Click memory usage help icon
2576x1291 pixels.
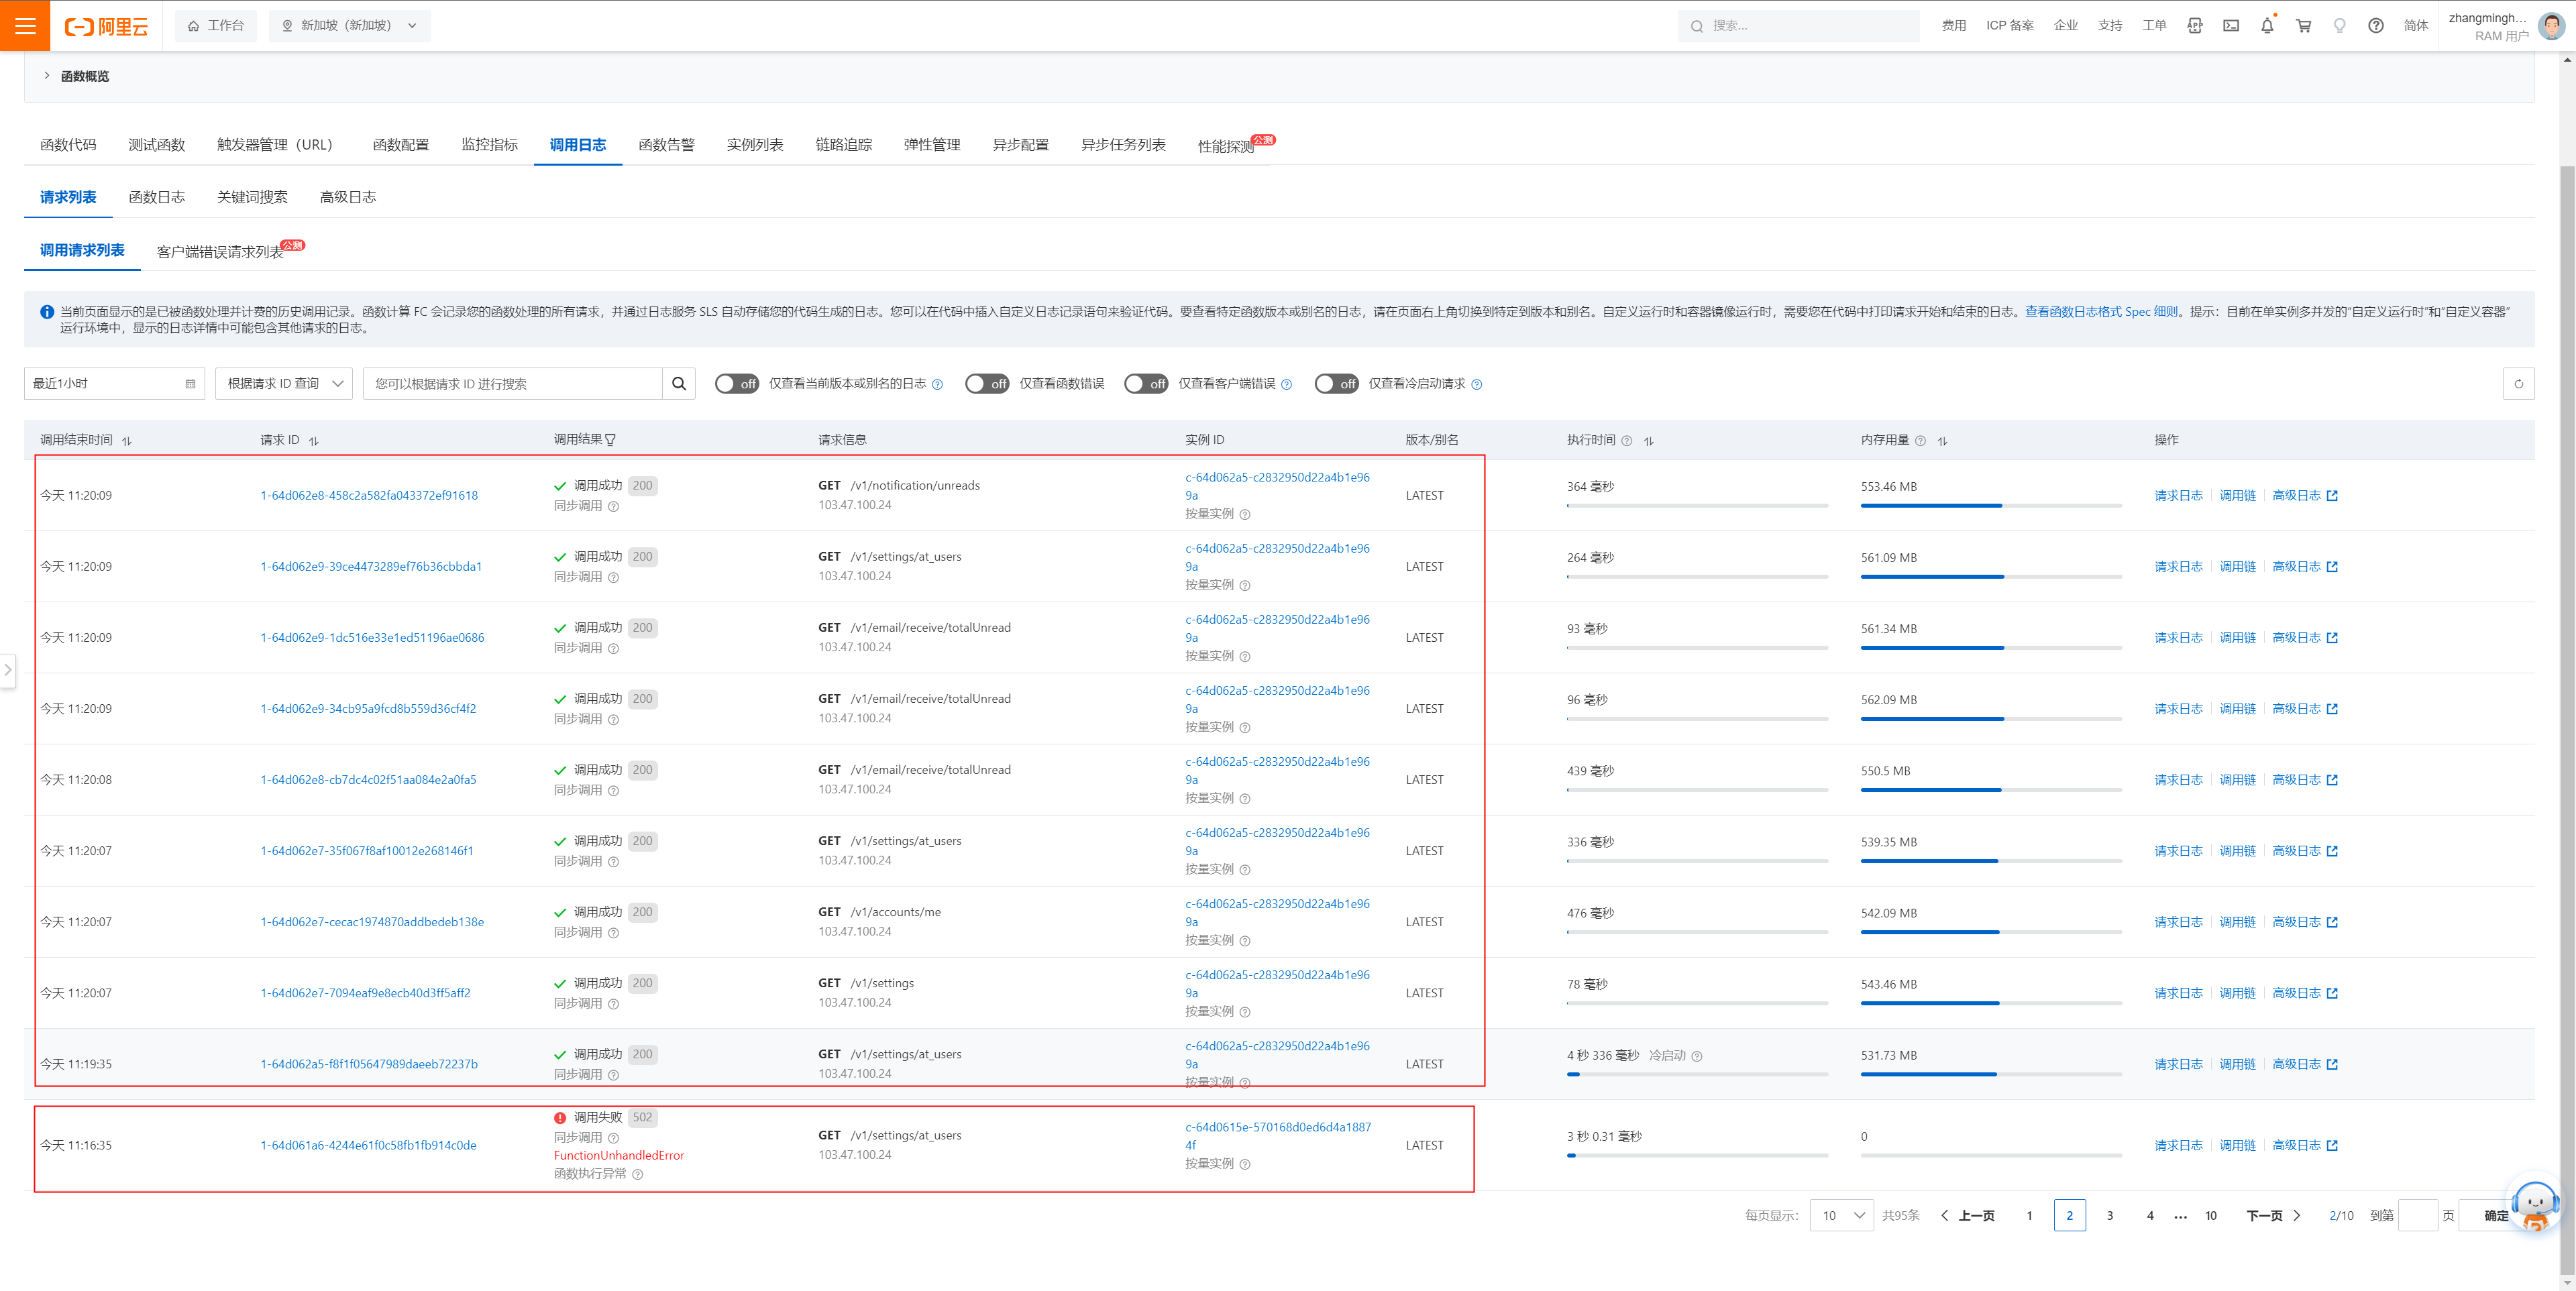tap(1920, 441)
